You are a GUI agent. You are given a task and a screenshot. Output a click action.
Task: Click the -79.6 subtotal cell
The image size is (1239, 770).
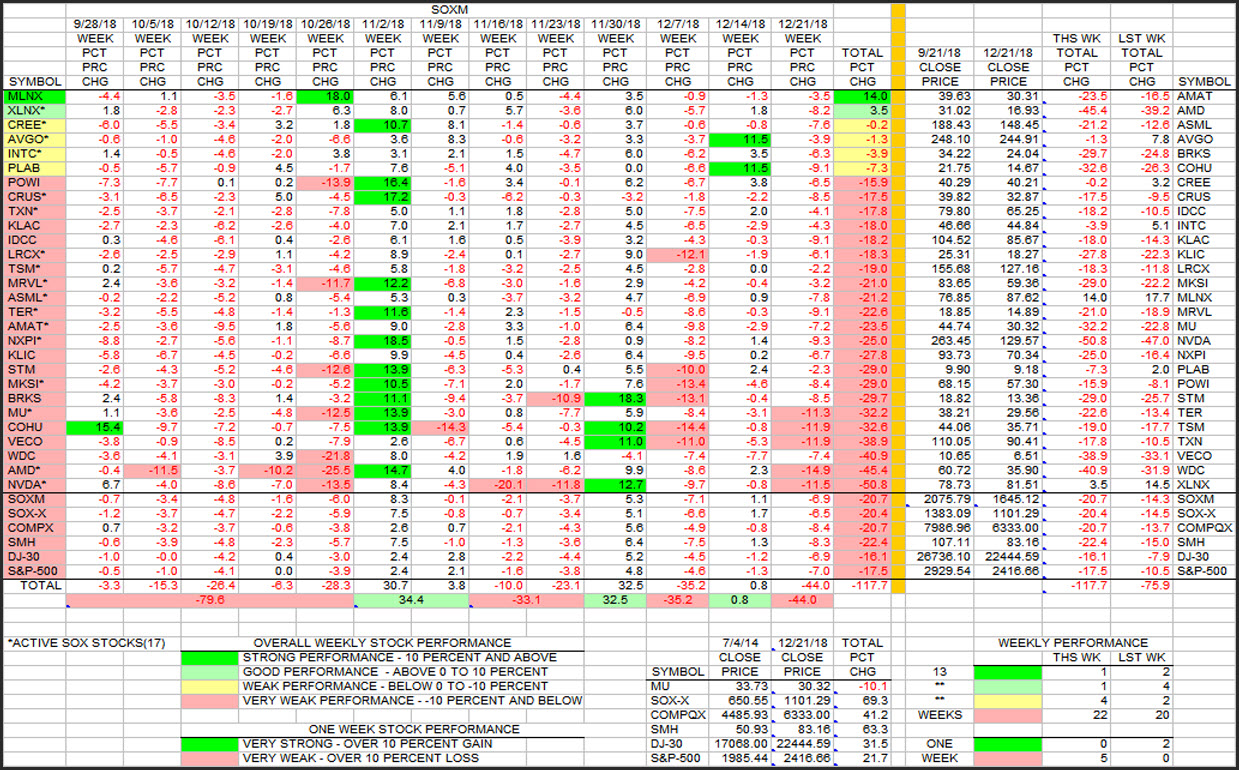pyautogui.click(x=210, y=601)
